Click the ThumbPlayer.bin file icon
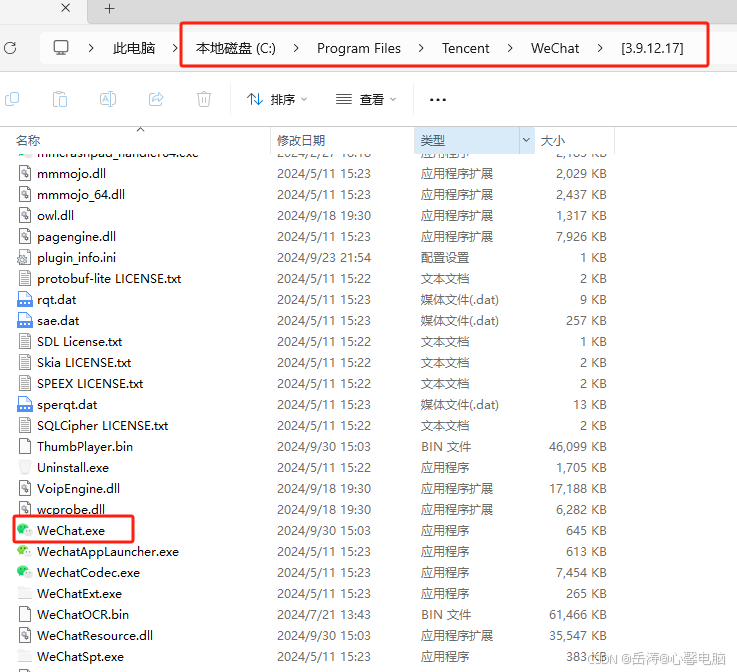This screenshot has height=672, width=737. (25, 446)
